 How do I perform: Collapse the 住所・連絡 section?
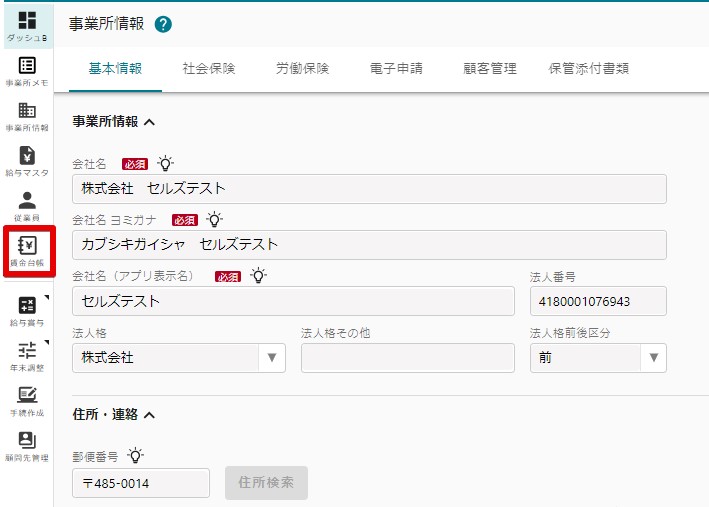coord(150,415)
